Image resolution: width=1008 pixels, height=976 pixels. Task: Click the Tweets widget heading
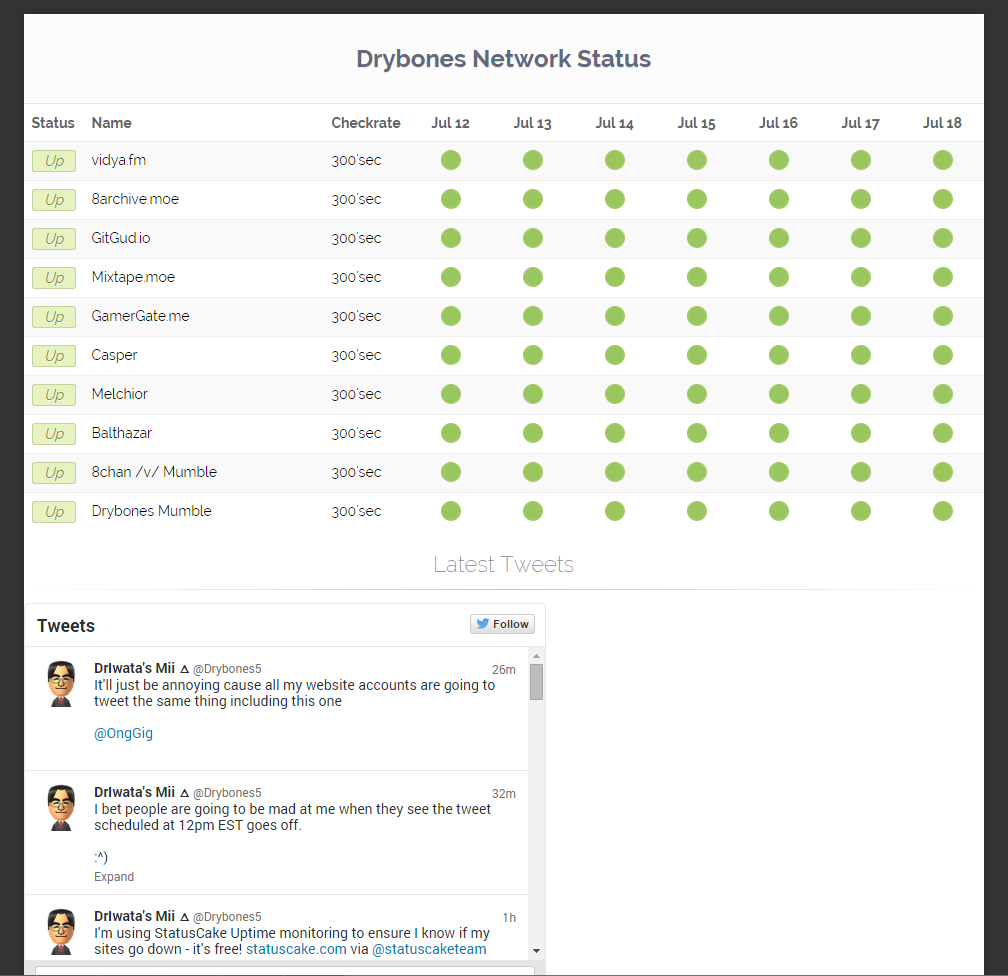click(x=66, y=626)
